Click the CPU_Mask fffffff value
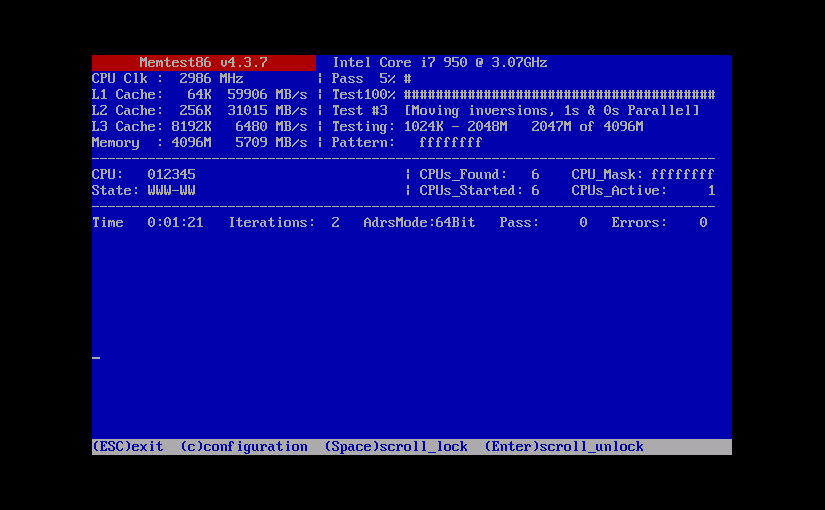825x510 pixels. coord(682,174)
